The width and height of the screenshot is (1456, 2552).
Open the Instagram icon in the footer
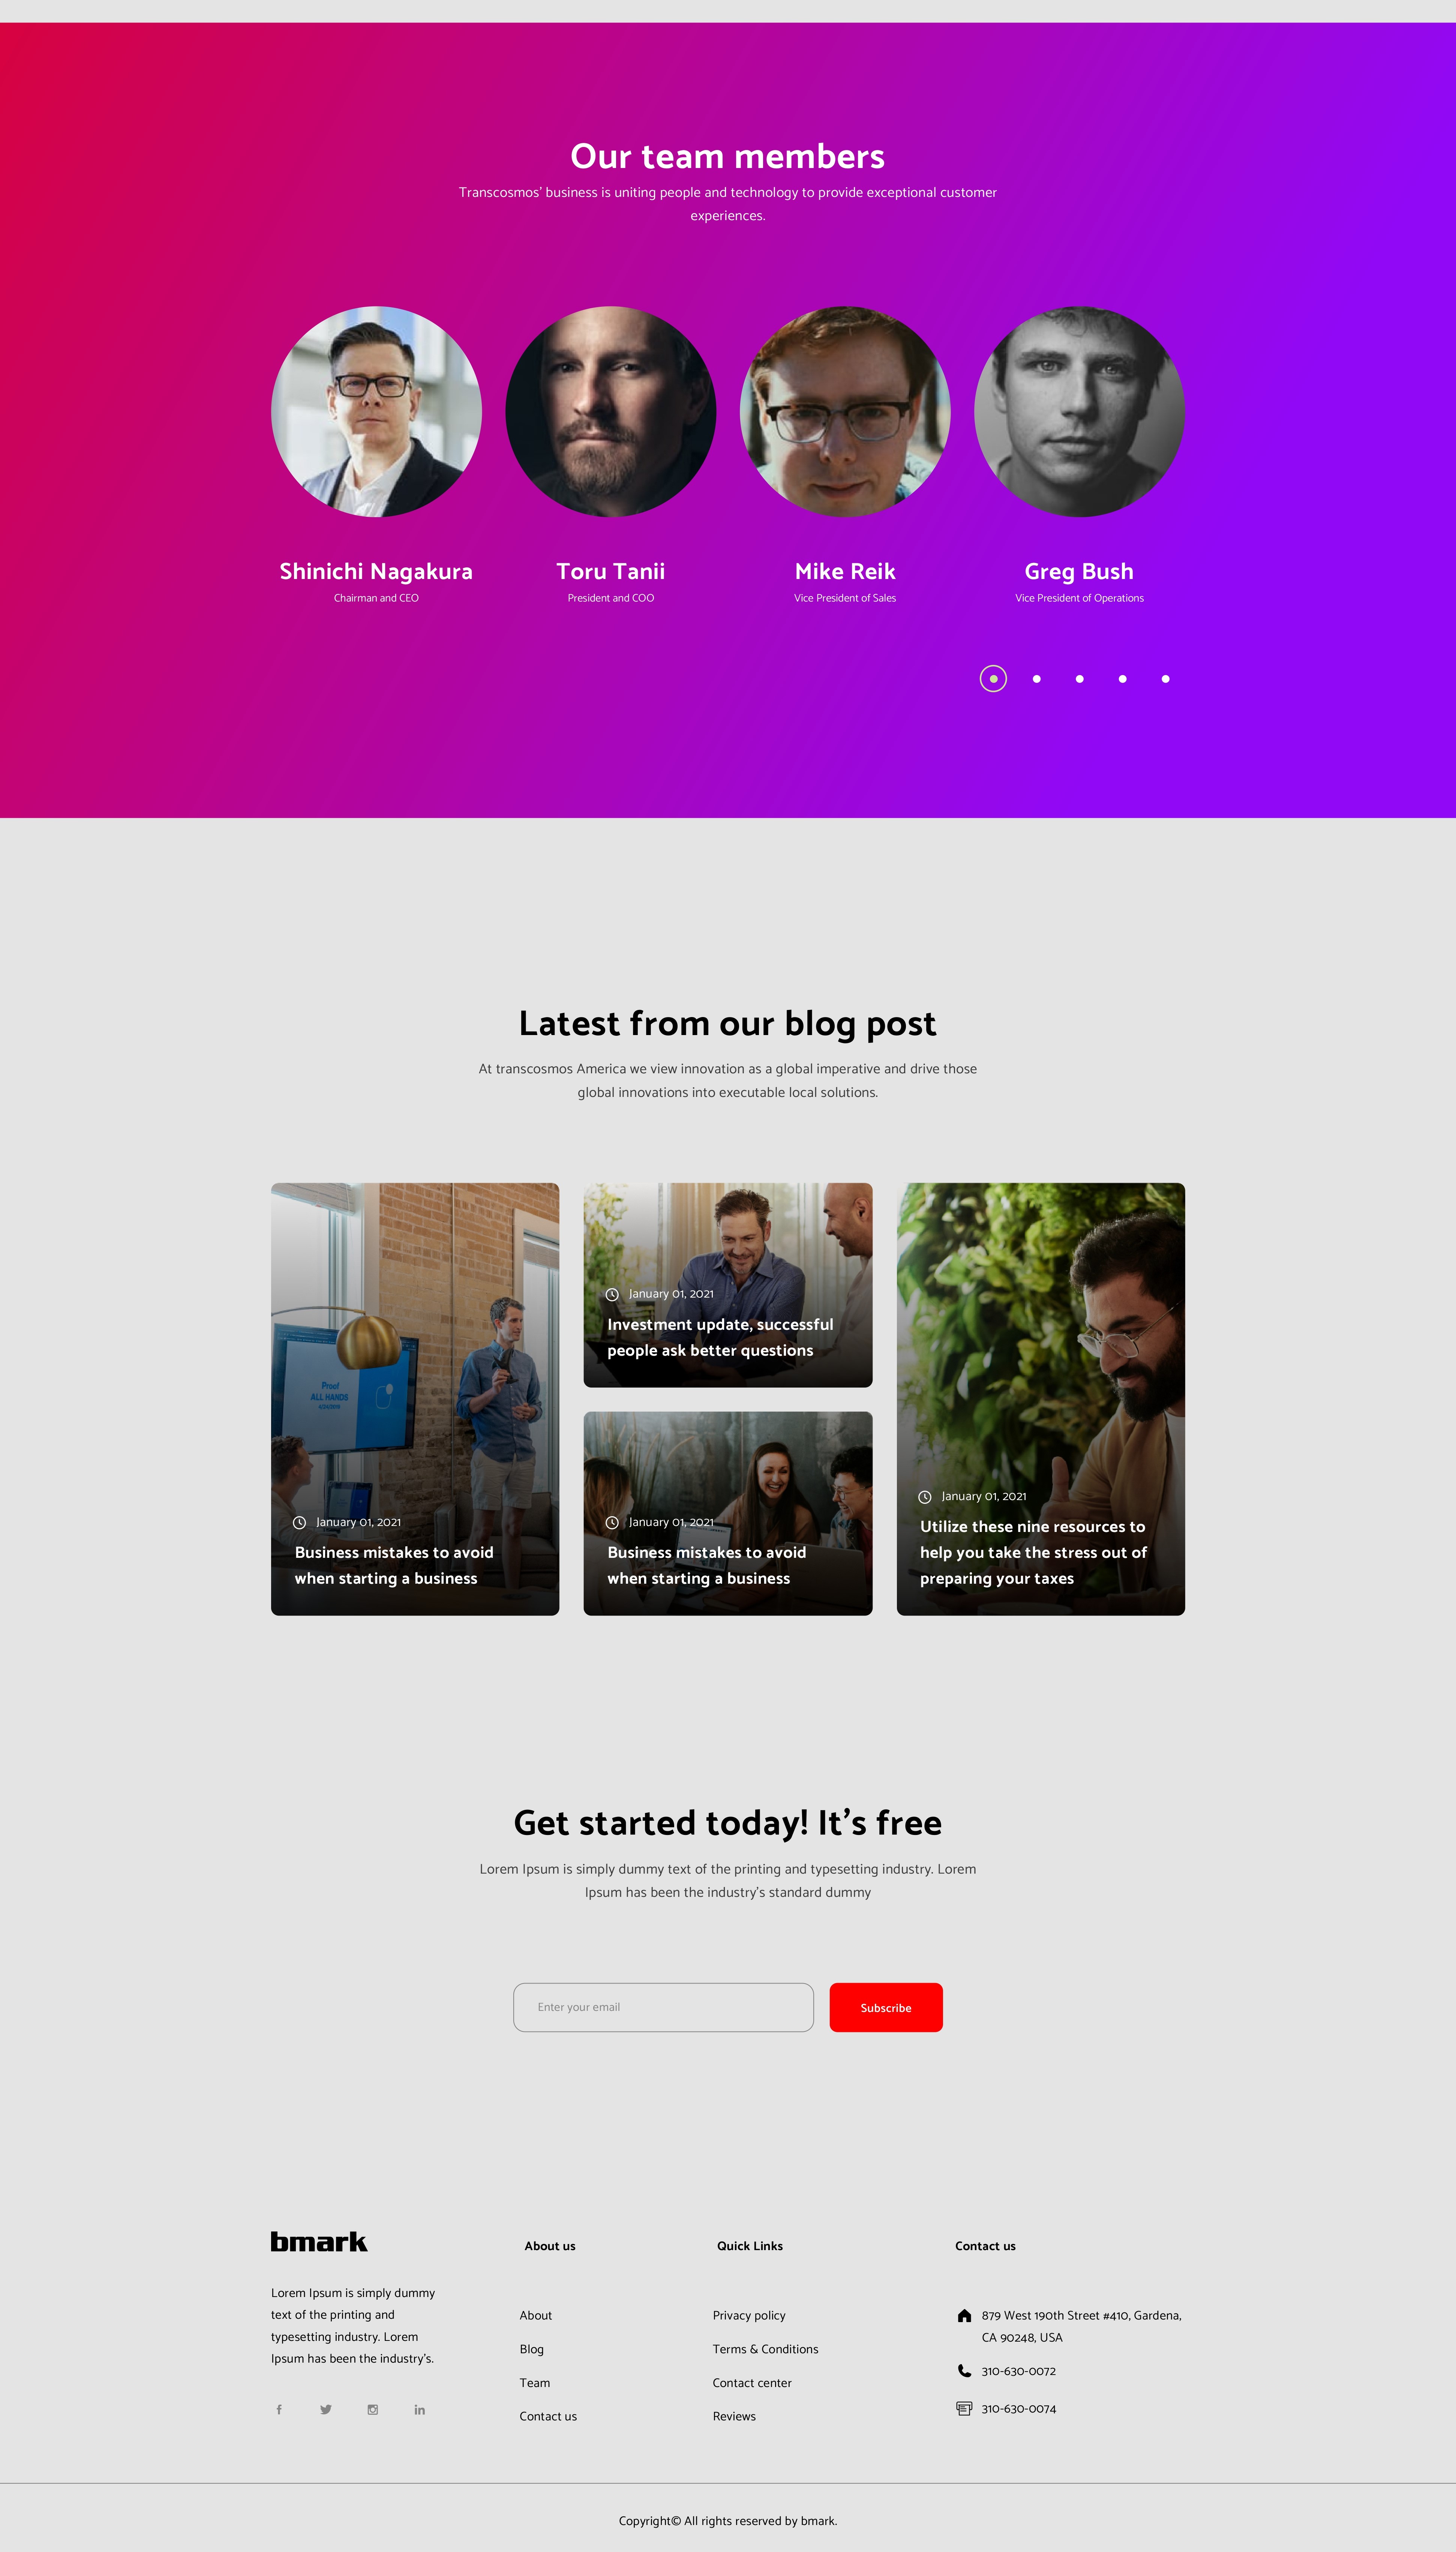tap(373, 2410)
